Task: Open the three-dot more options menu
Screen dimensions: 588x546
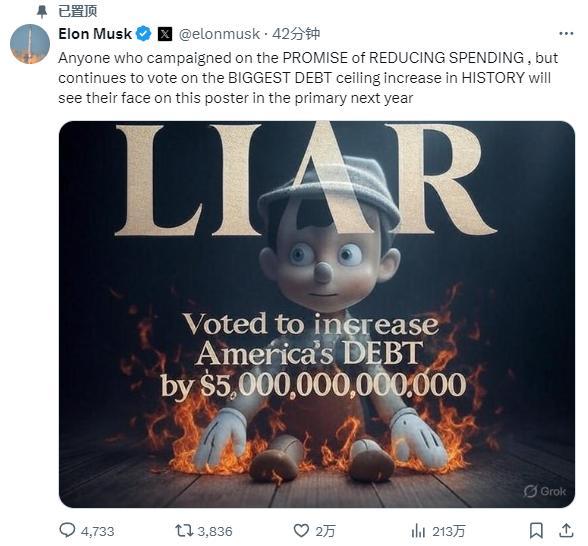Action: (566, 34)
